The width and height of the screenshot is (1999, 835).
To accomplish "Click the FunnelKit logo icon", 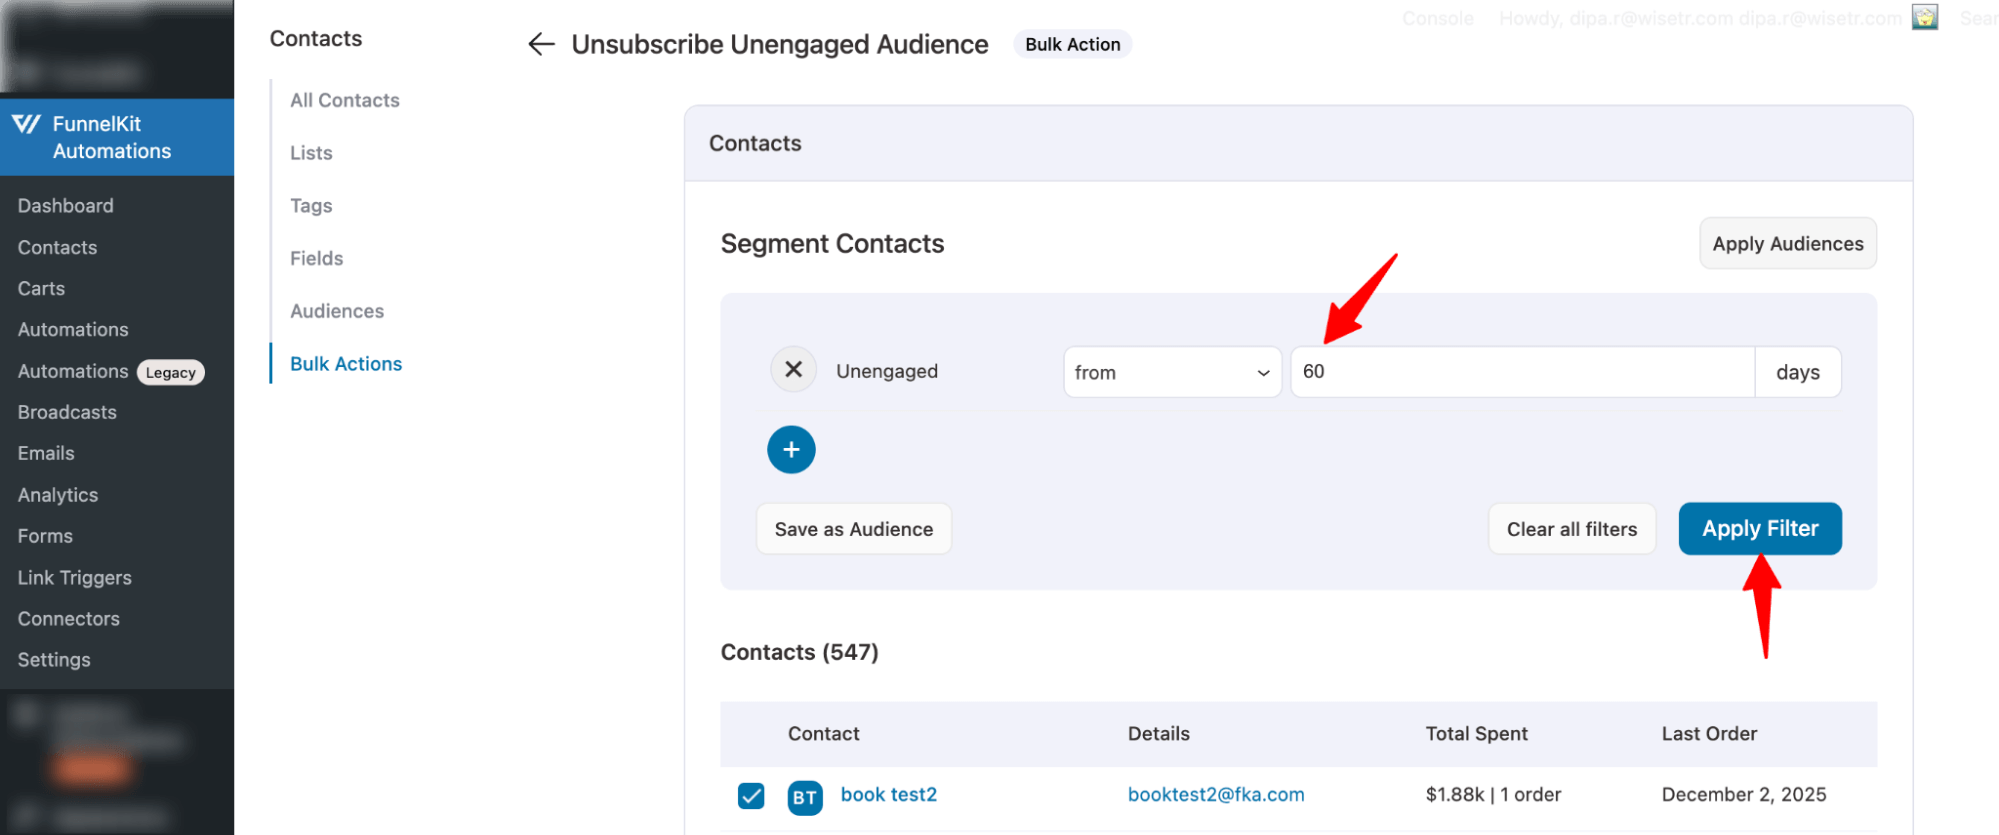I will click(x=27, y=124).
